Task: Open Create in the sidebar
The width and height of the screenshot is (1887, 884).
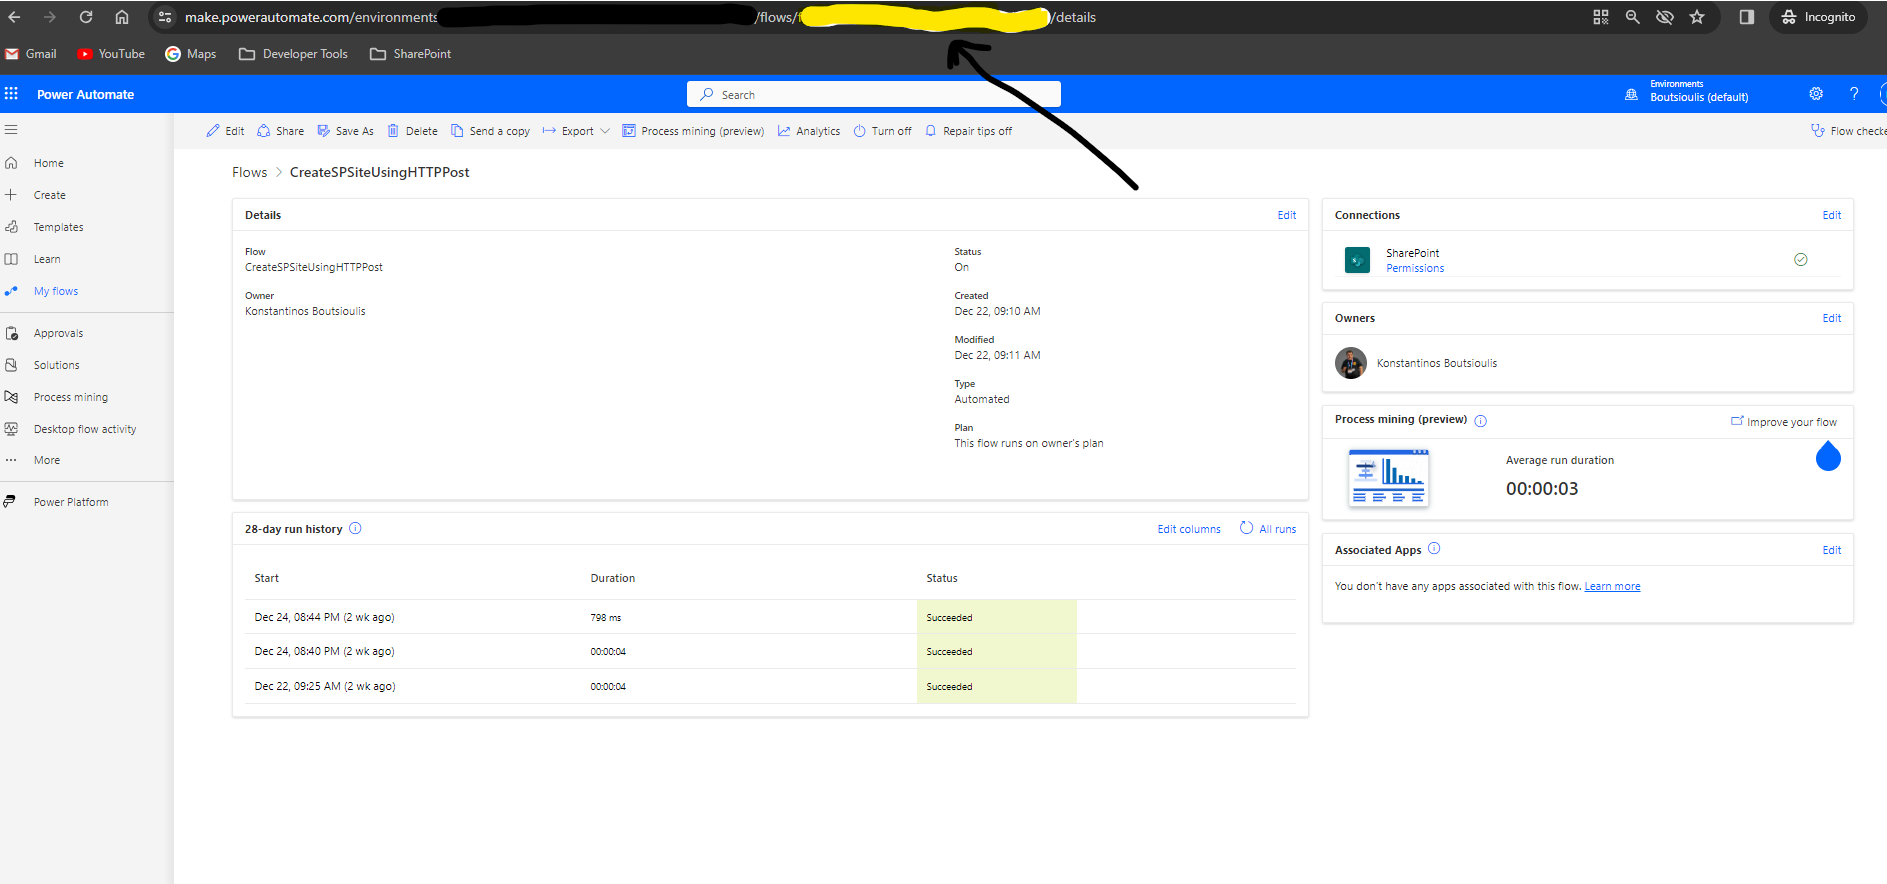Action: coord(49,195)
